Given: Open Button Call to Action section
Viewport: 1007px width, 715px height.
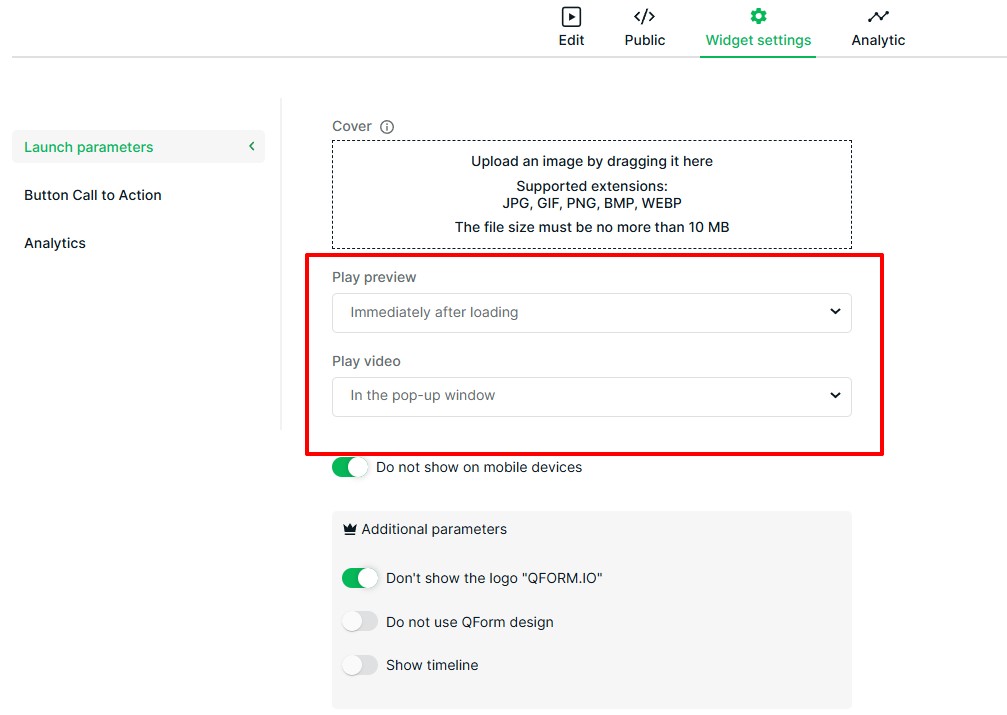Looking at the screenshot, I should (x=93, y=195).
